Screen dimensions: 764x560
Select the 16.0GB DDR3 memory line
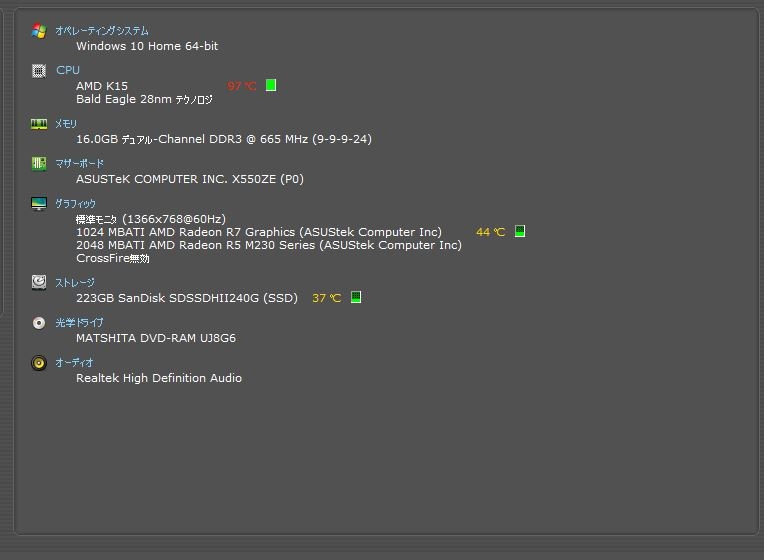(224, 139)
